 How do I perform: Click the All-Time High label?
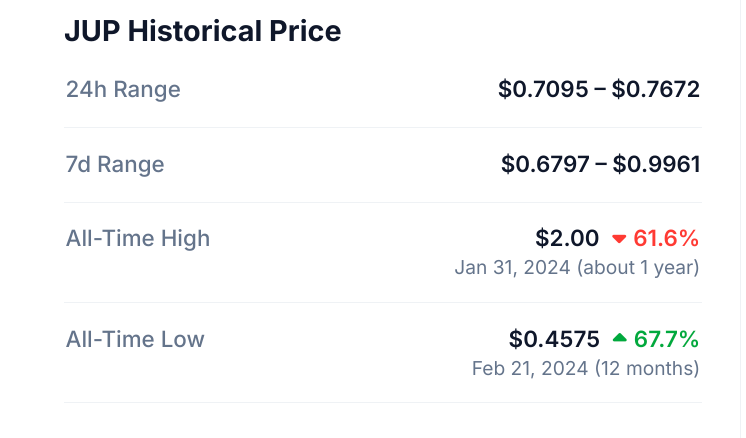(137, 239)
